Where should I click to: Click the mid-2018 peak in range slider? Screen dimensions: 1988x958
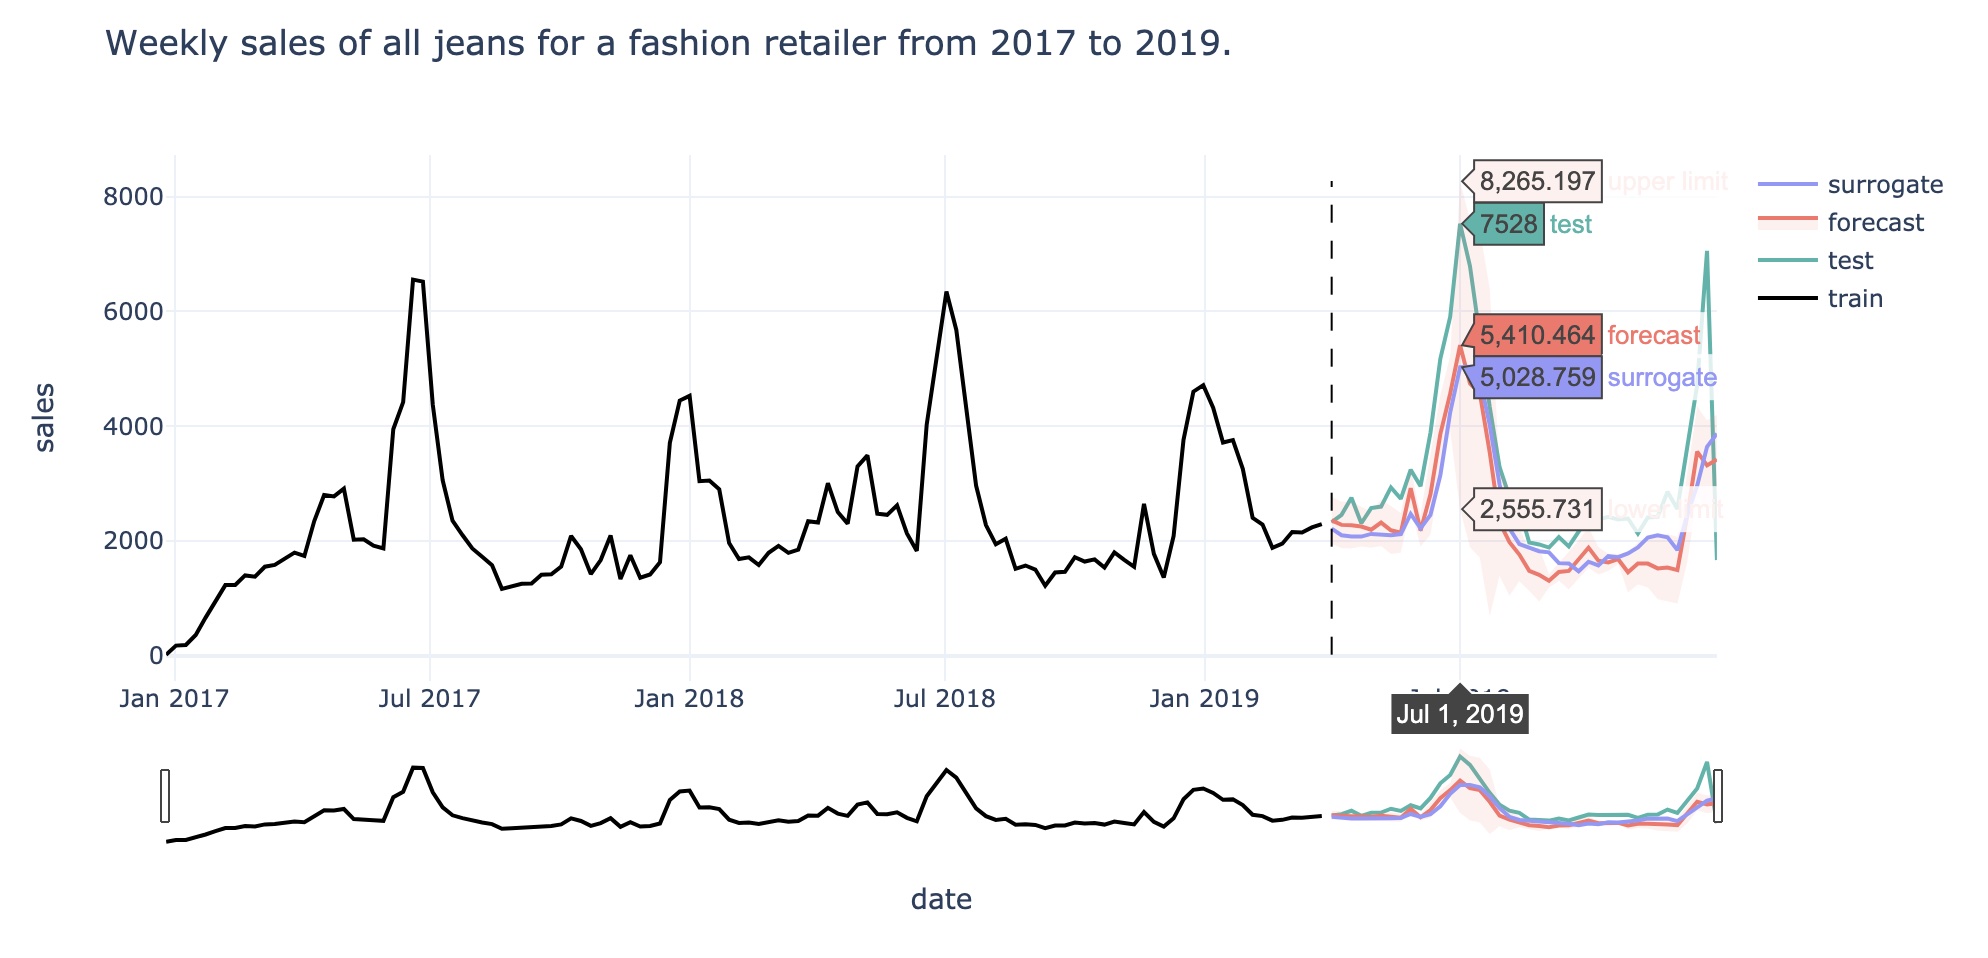(947, 770)
